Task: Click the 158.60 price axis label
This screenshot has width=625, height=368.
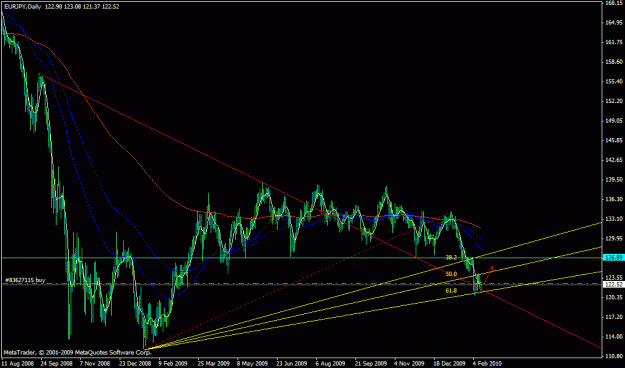Action: coord(614,62)
